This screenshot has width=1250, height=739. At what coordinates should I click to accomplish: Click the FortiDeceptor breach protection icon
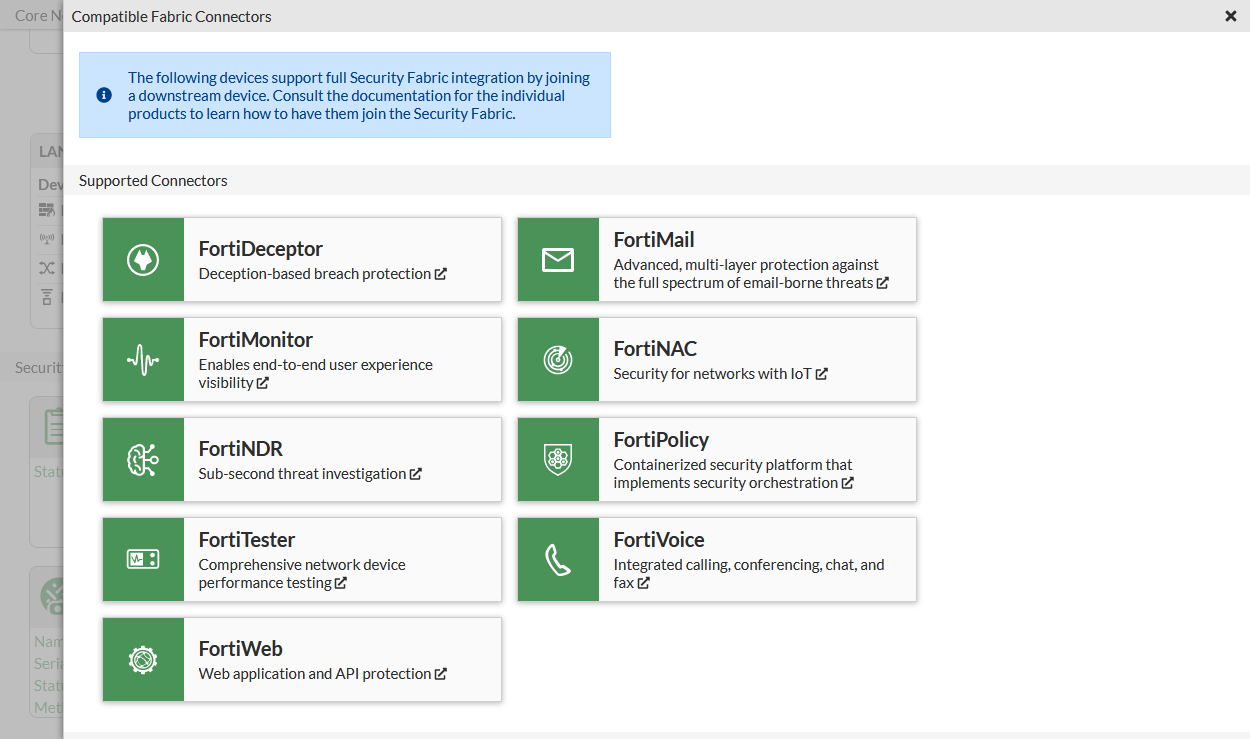click(143, 259)
